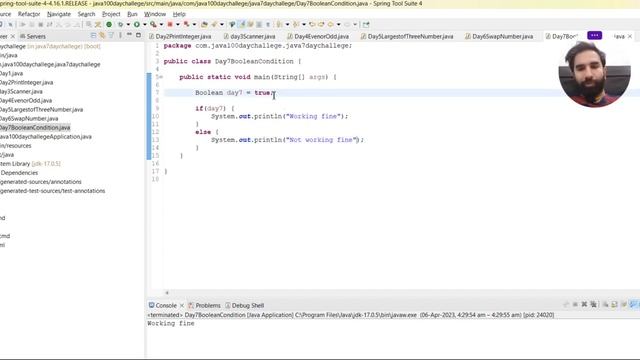This screenshot has width=640, height=360.
Task: Clear the Console output
Action: [606, 304]
